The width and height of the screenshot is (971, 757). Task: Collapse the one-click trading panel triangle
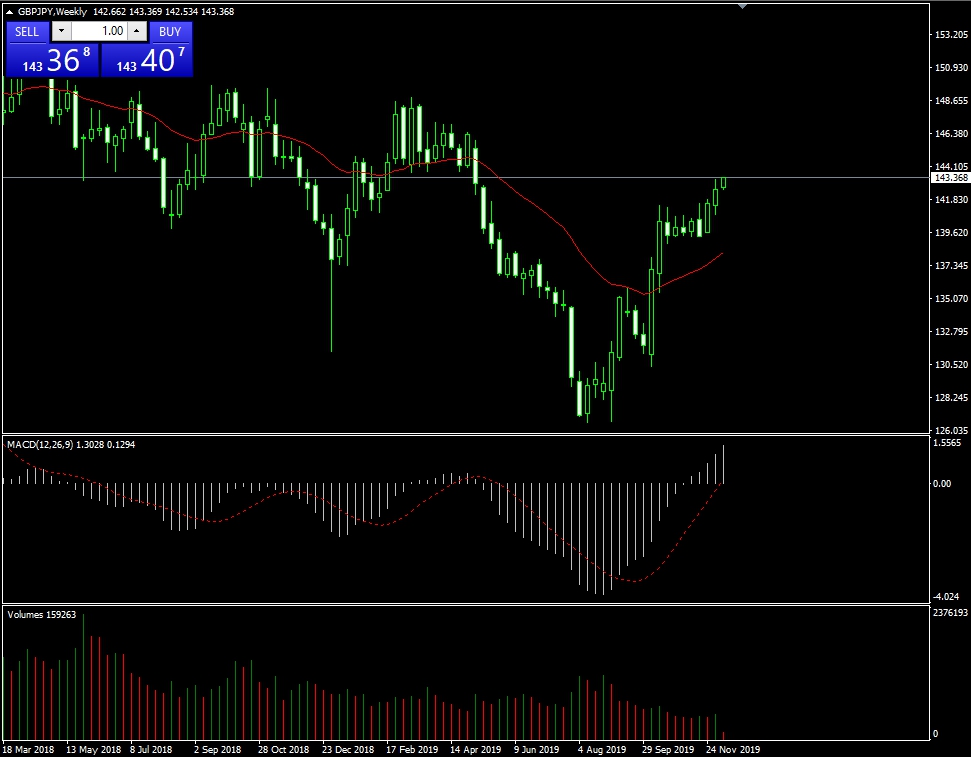point(10,12)
